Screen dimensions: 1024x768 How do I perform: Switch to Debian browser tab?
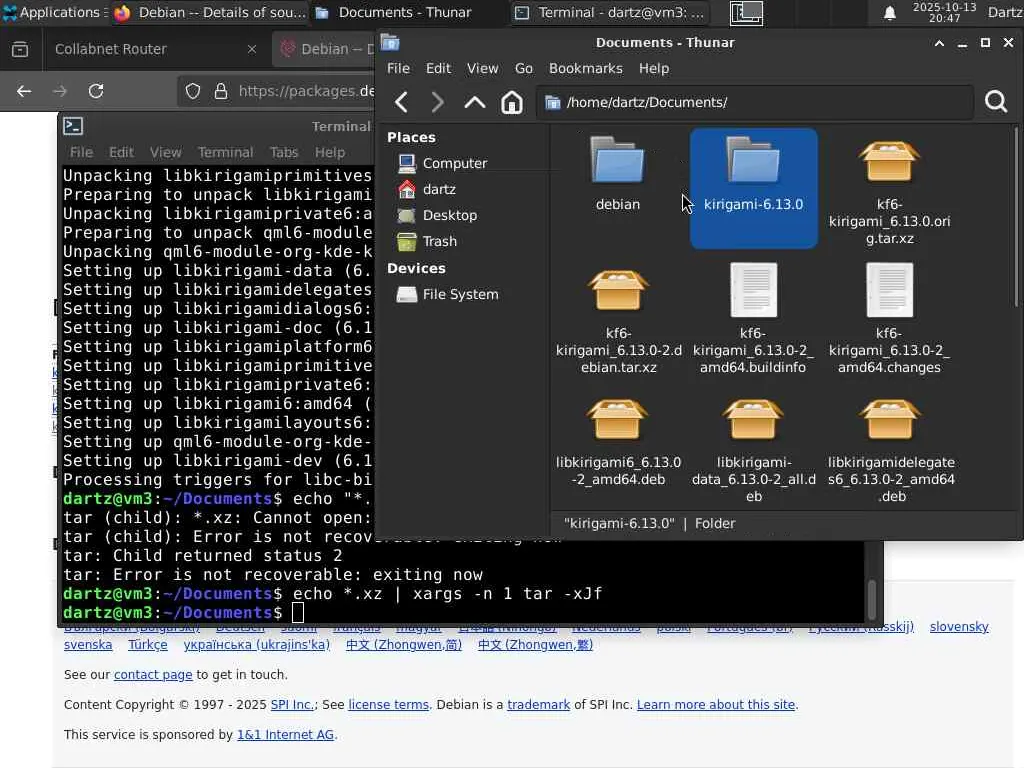coord(325,49)
